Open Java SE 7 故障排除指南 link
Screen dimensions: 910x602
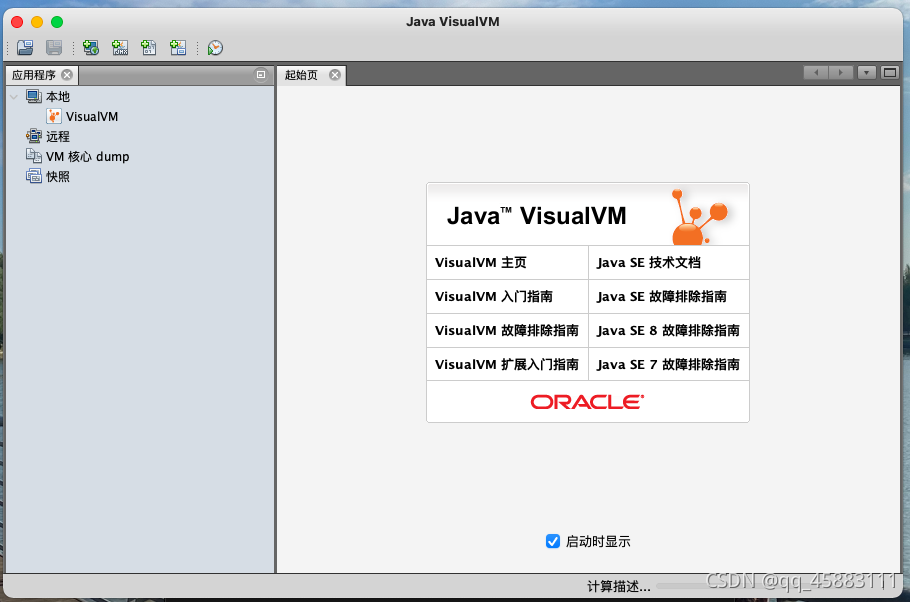point(669,364)
